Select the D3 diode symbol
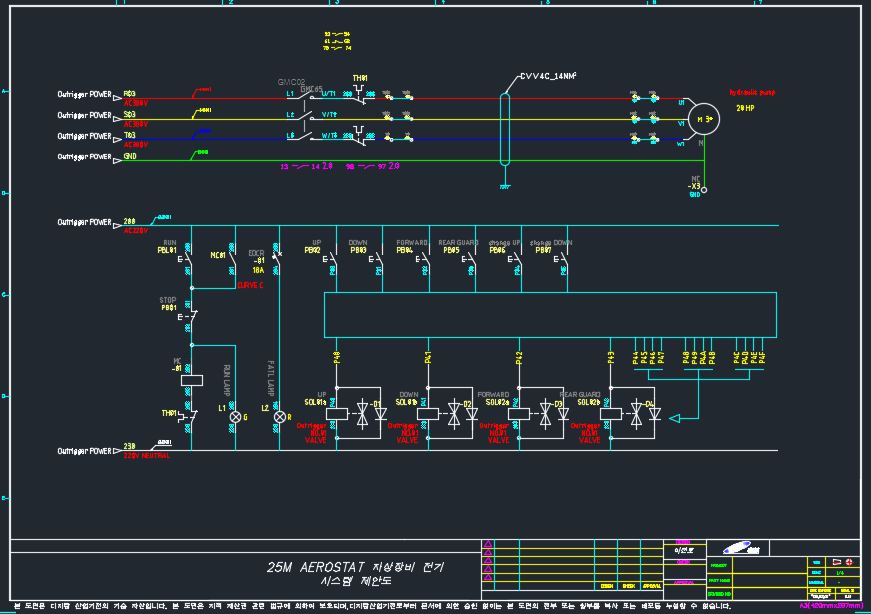The height and width of the screenshot is (614, 871). click(x=563, y=413)
